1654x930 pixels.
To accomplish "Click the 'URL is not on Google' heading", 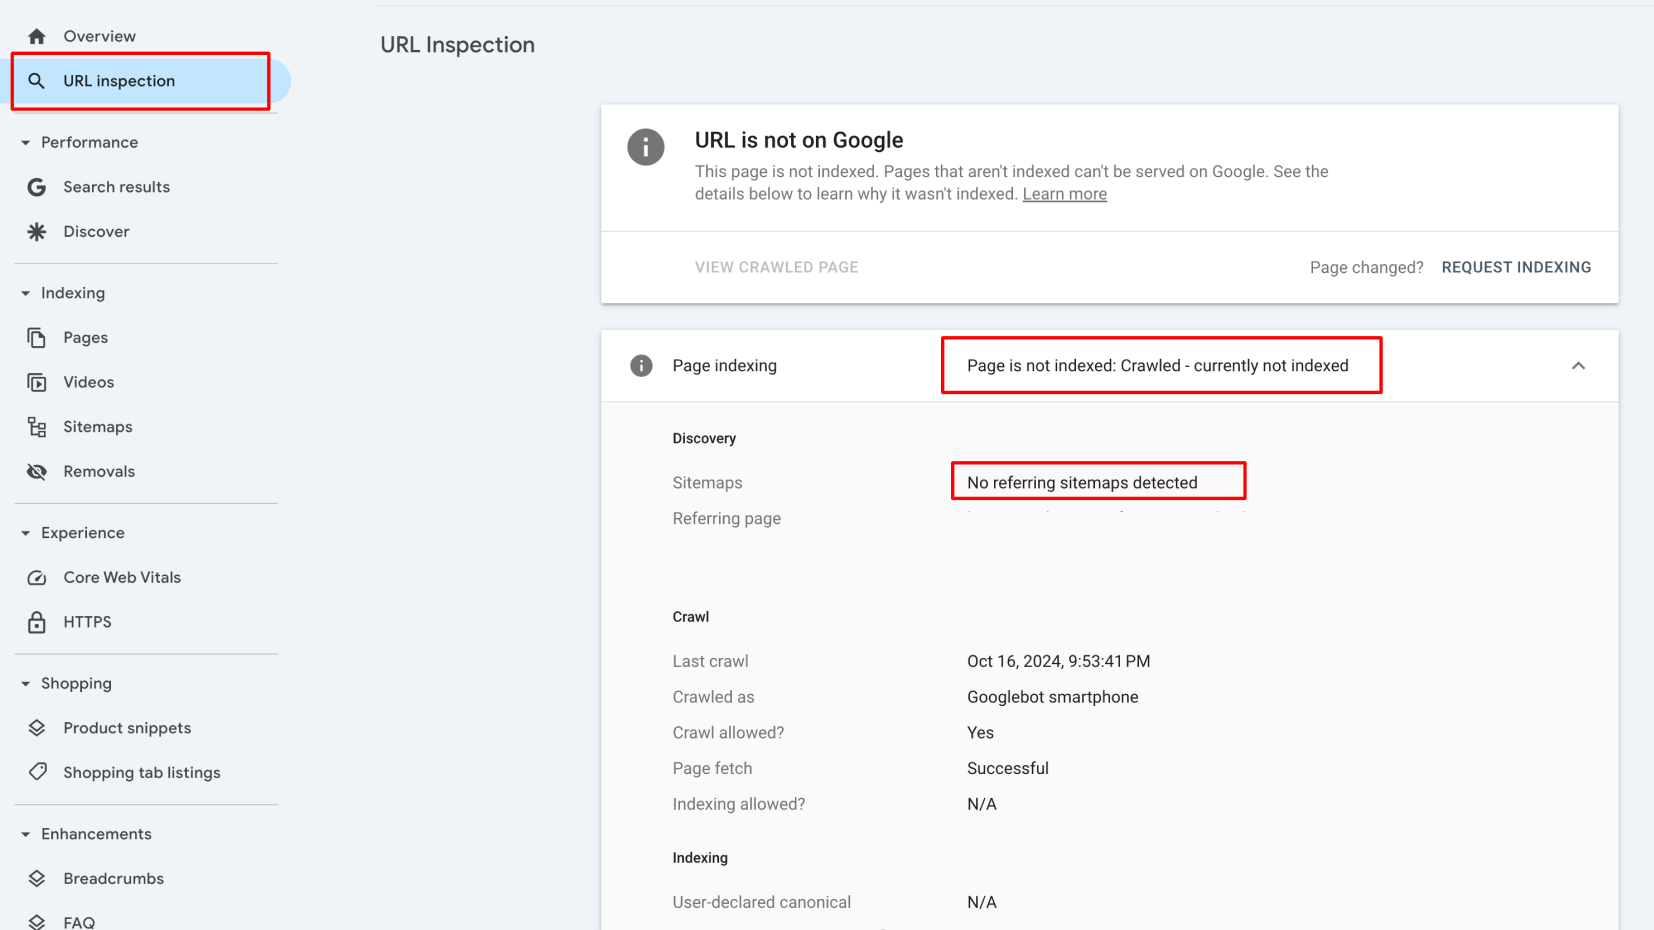I will pos(799,141).
